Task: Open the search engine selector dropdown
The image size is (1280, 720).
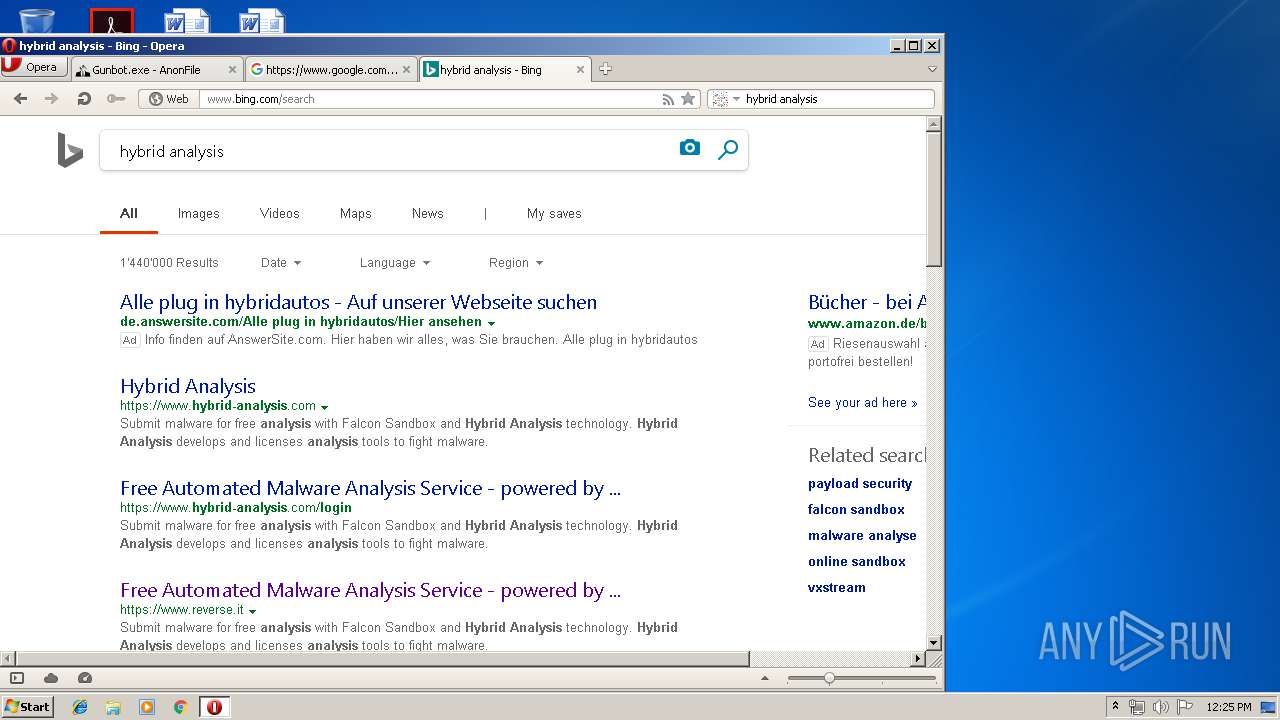Action: (x=725, y=99)
